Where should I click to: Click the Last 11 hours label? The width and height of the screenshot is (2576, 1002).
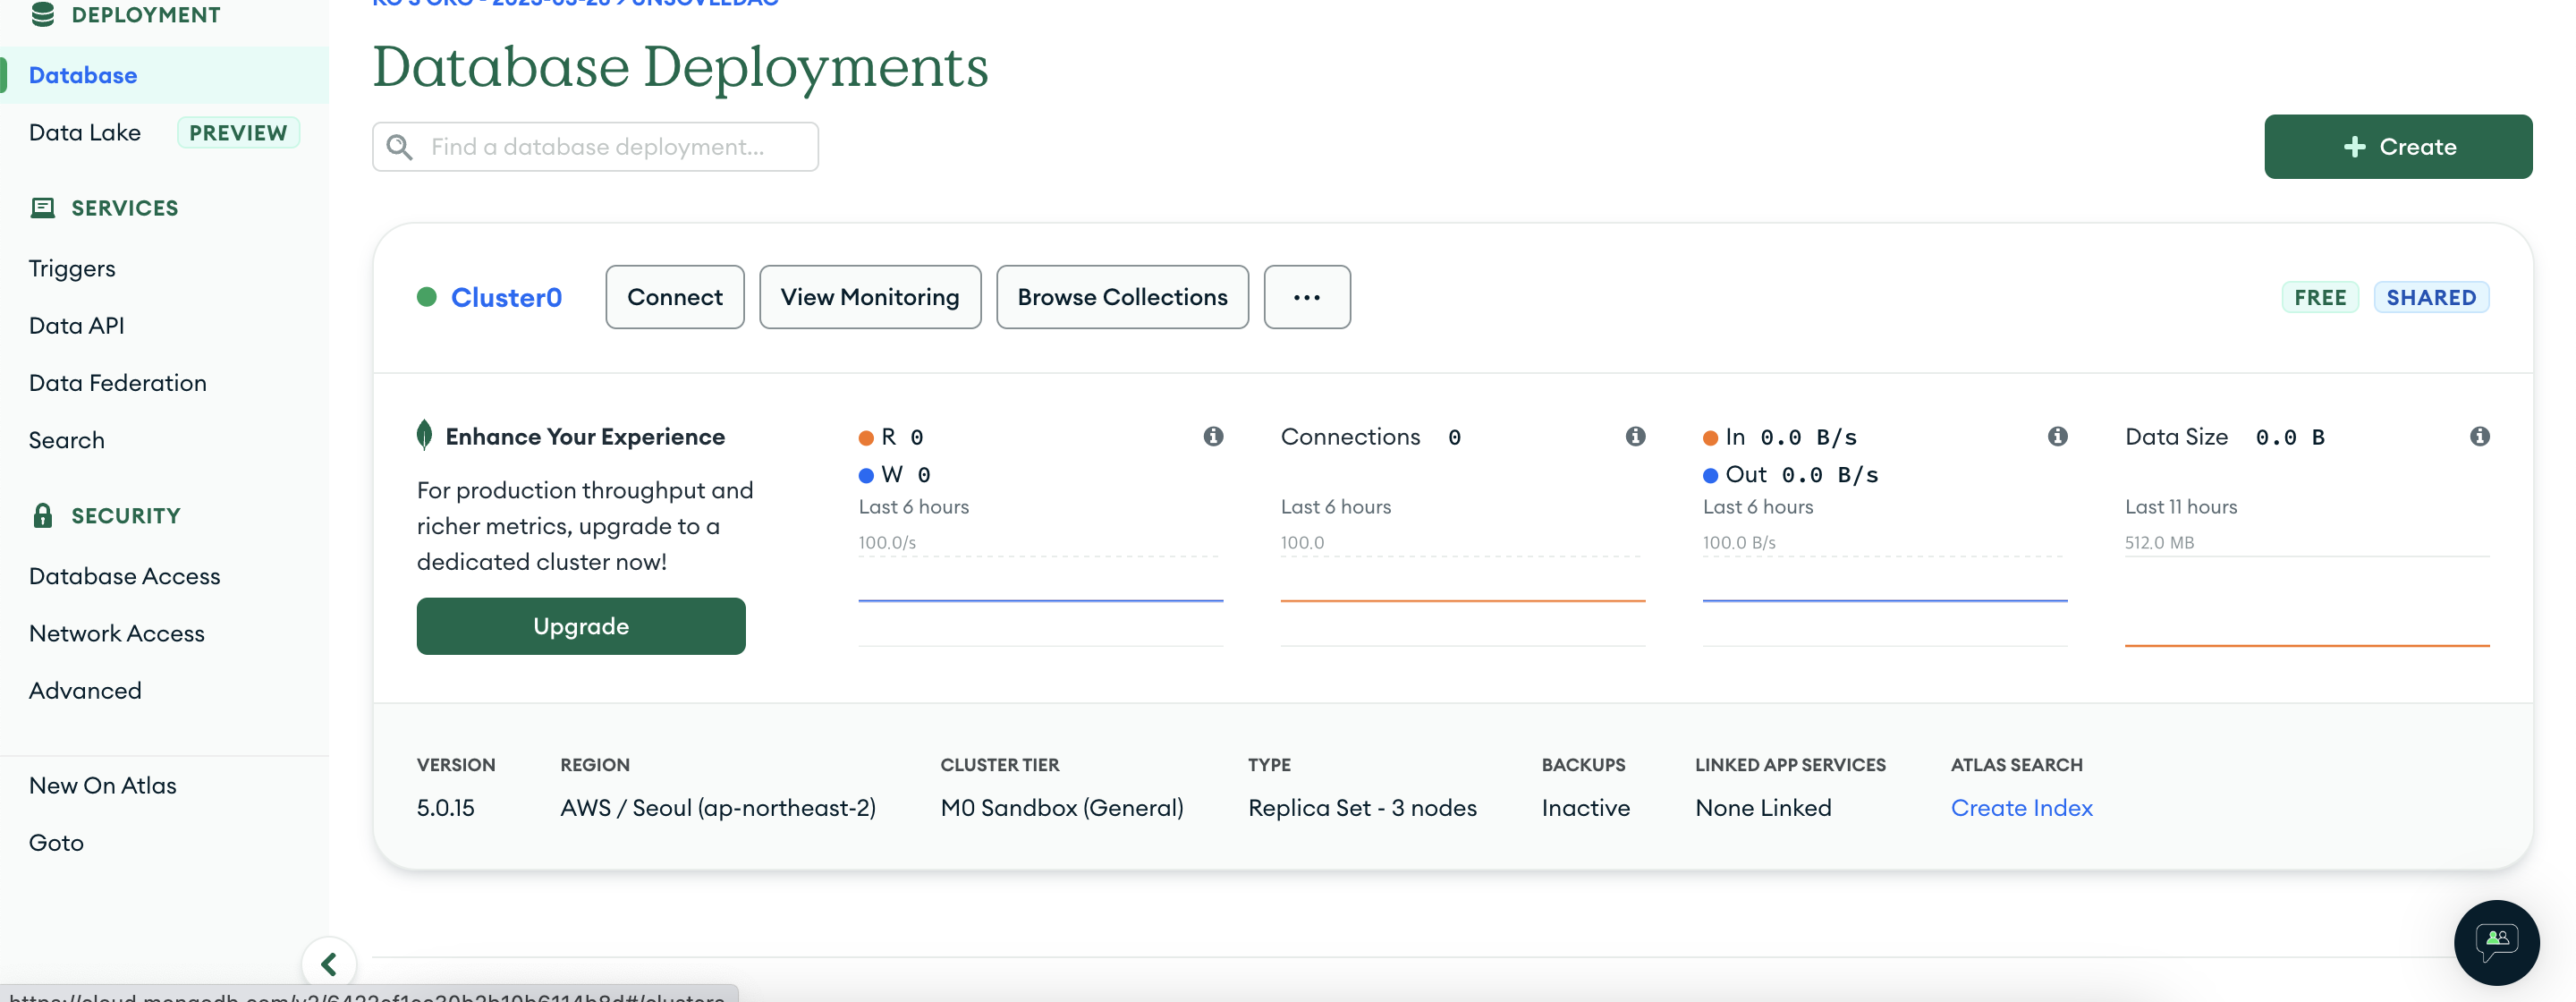[2181, 507]
